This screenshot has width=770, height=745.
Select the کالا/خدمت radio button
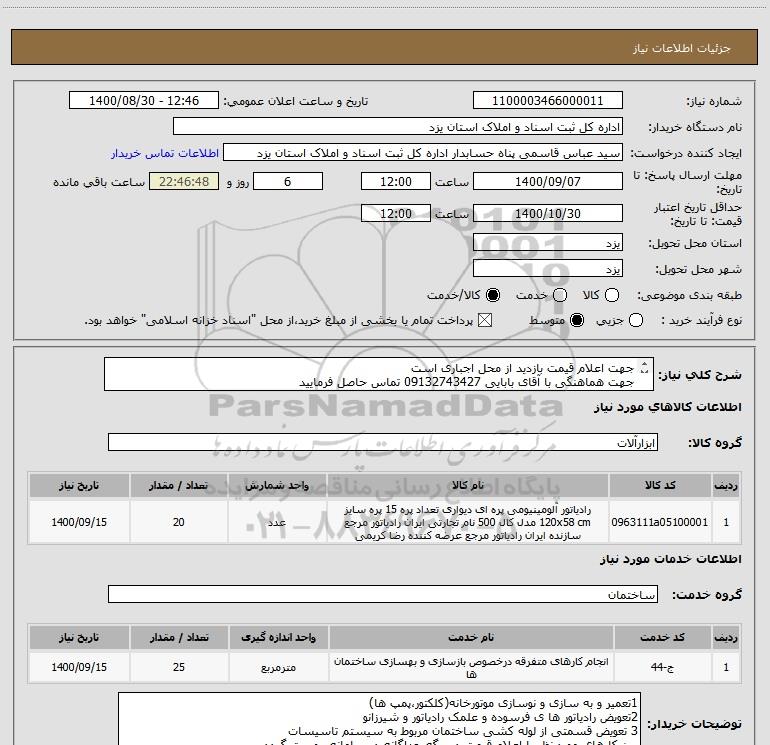point(493,295)
